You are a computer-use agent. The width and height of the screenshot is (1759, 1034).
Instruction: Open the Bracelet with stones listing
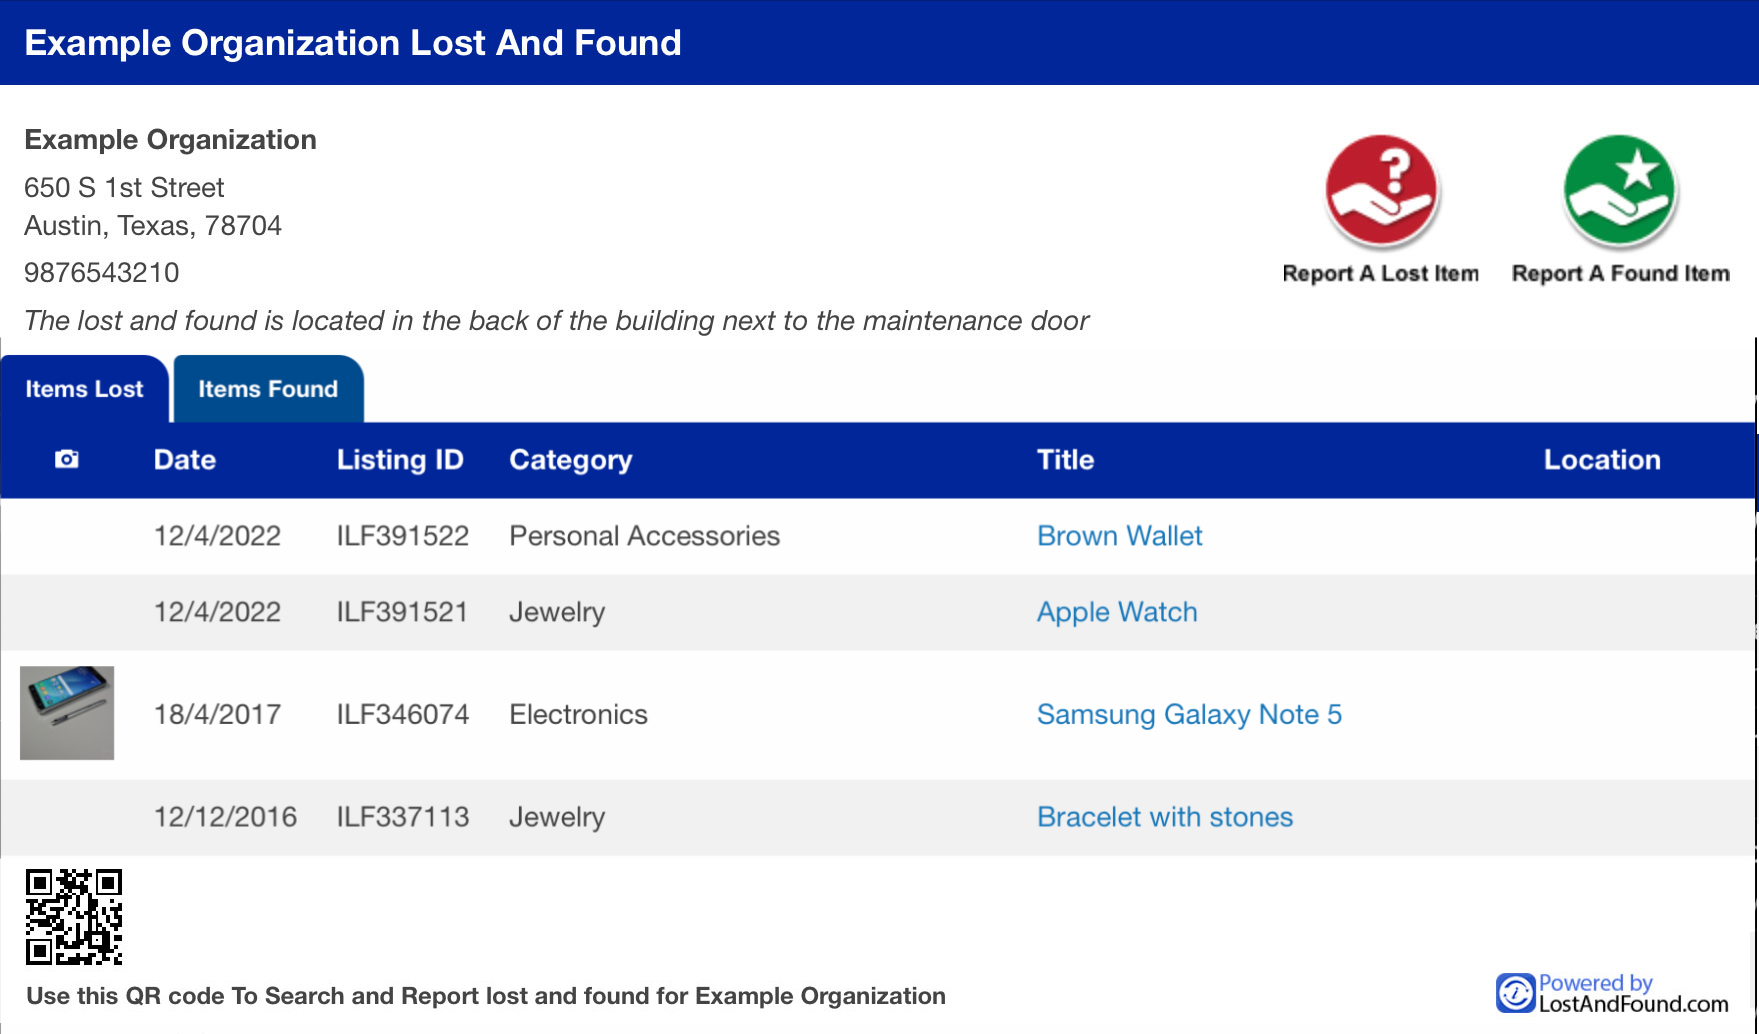(x=1165, y=817)
